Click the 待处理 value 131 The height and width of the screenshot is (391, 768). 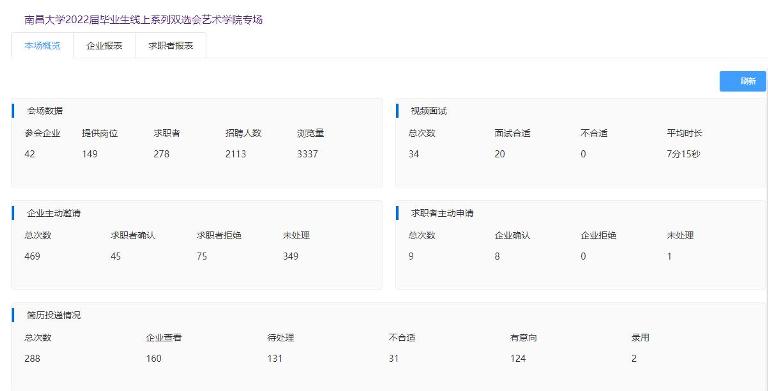(275, 359)
